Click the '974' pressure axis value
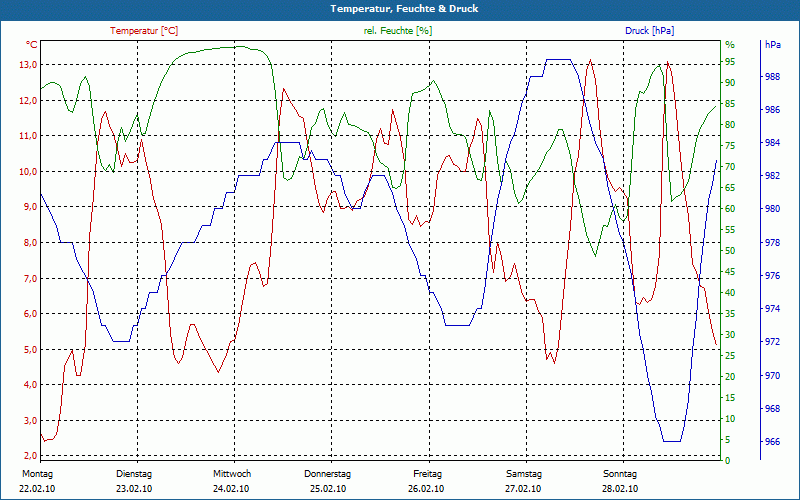Image resolution: width=800 pixels, height=500 pixels. pyautogui.click(x=773, y=309)
